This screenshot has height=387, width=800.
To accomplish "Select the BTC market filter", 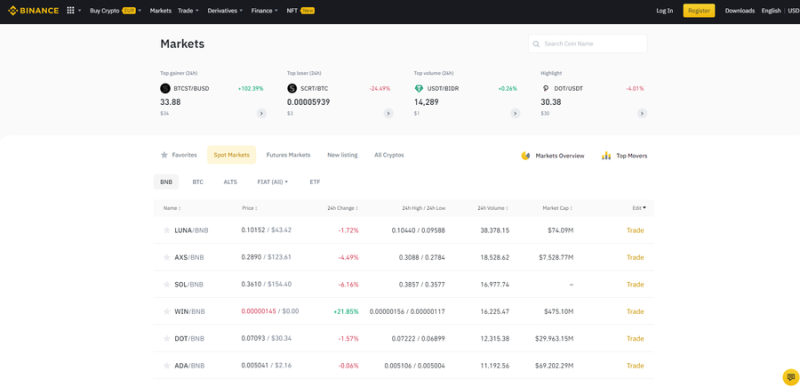I will click(198, 182).
